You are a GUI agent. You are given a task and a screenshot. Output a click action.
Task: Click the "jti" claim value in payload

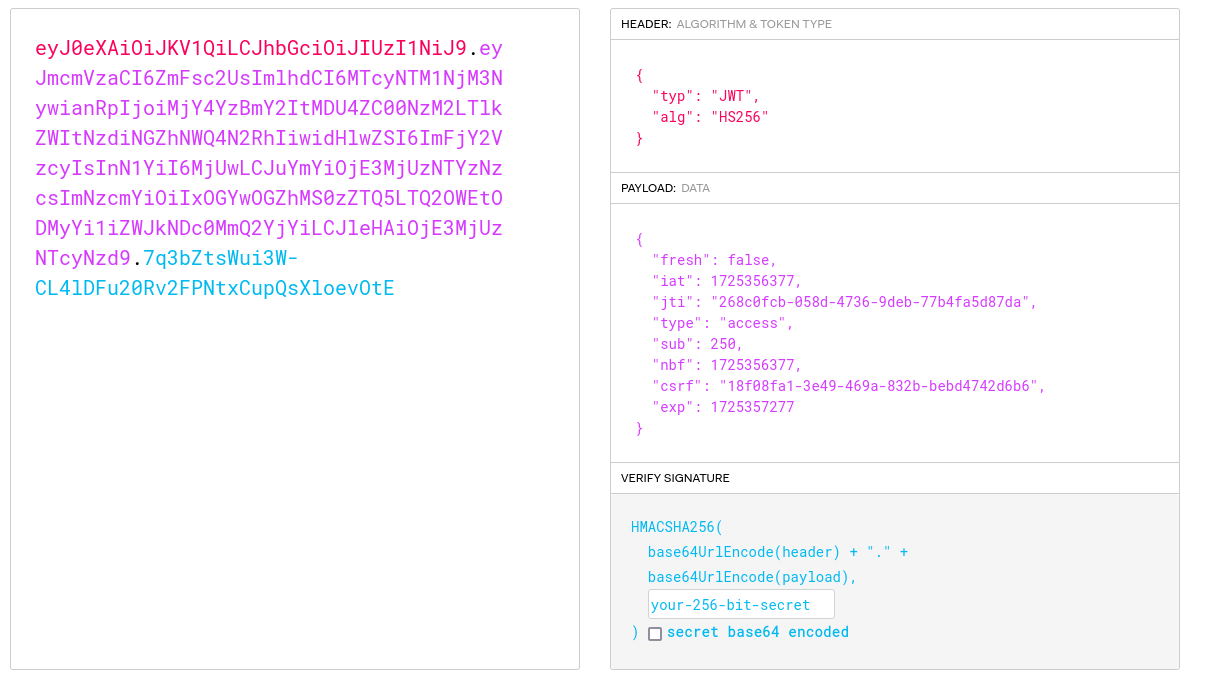pos(873,302)
